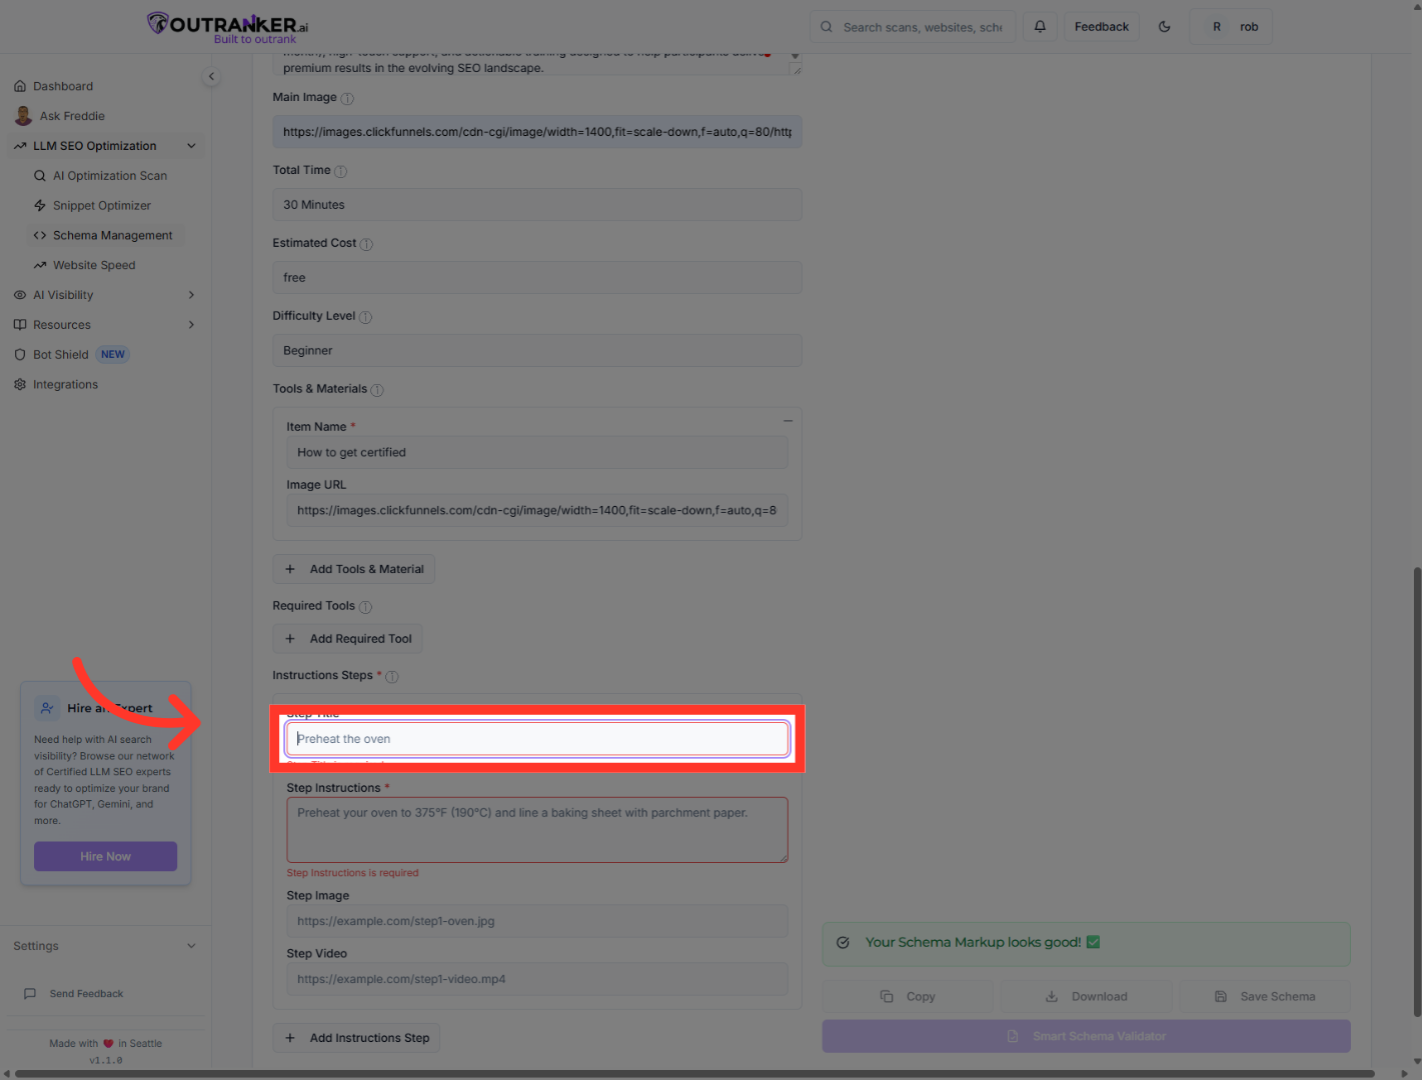Screen dimensions: 1422x1080
Task: Click the NEW badge beside Bot Shield
Action: (113, 355)
